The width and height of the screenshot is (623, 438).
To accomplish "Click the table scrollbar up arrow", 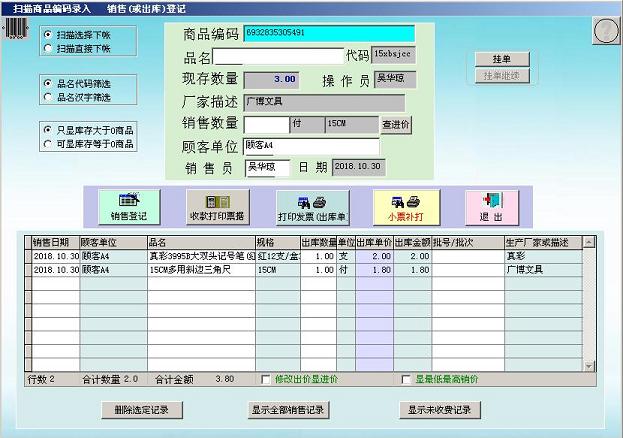I will 588,242.
